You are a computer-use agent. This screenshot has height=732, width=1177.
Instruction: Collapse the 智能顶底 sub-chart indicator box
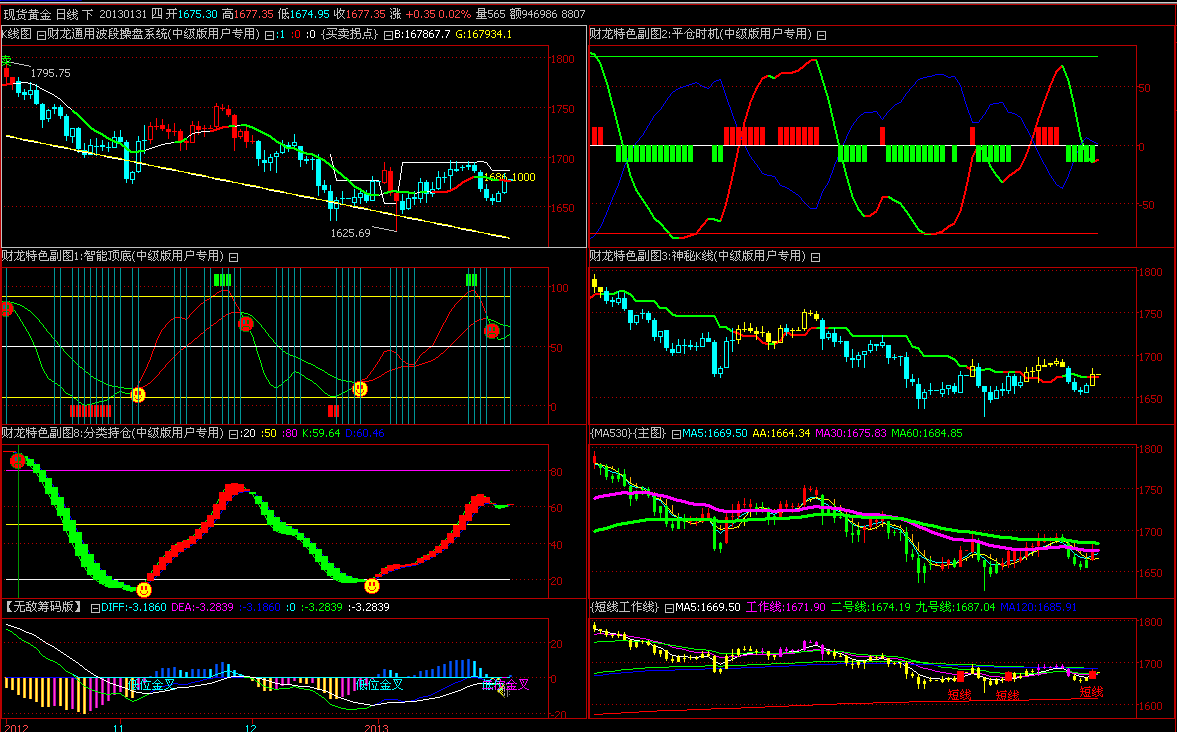(x=233, y=257)
